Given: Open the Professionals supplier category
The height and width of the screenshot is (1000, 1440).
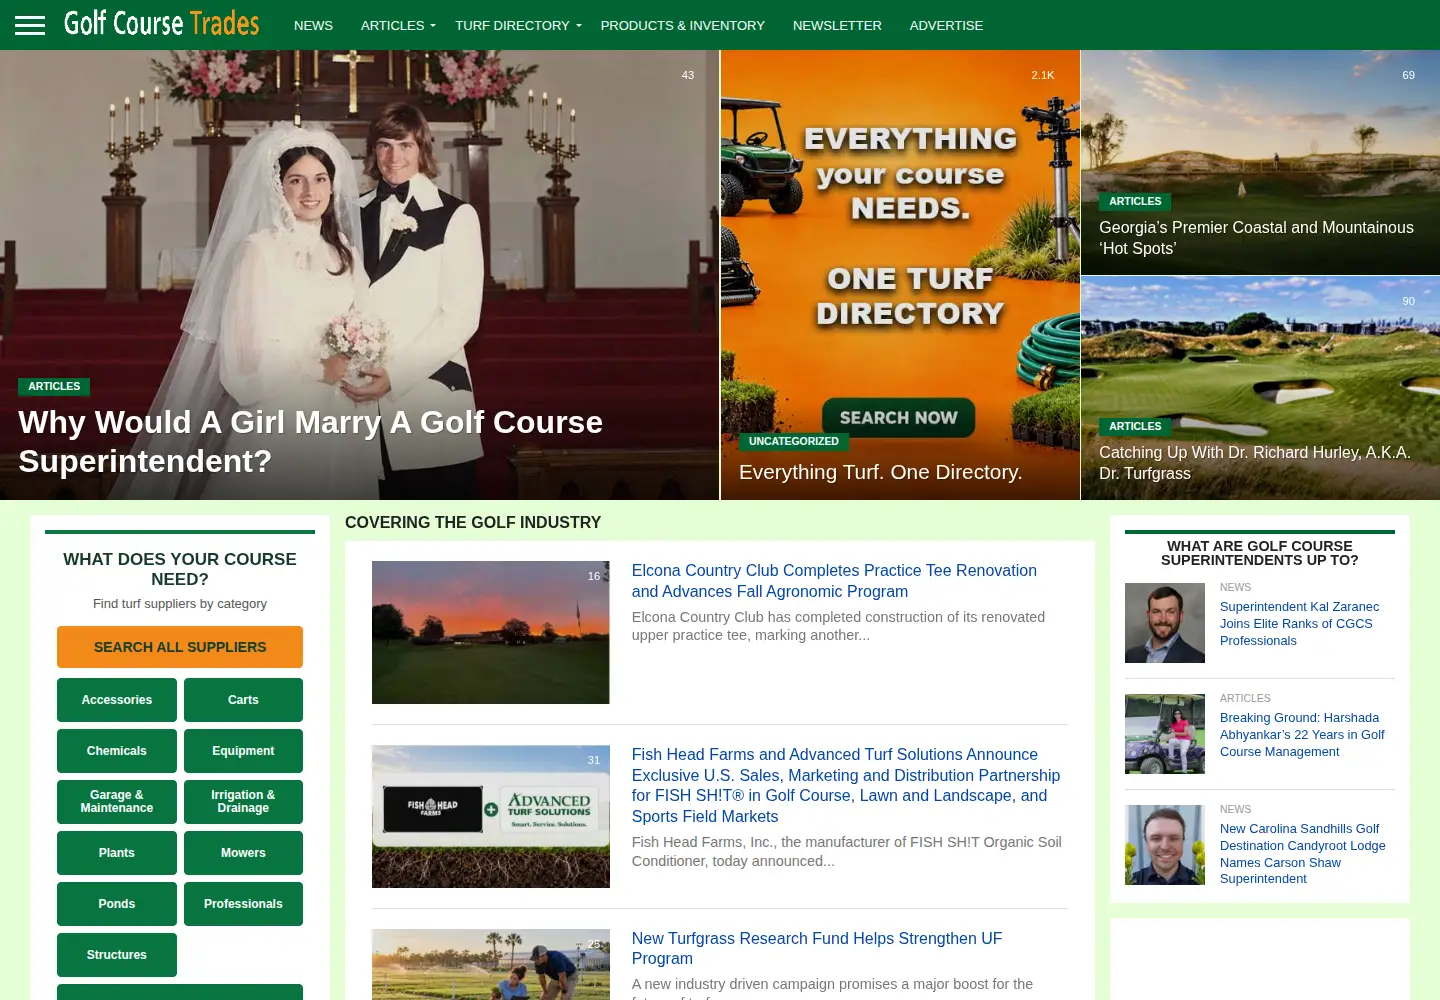Looking at the screenshot, I should 243,904.
